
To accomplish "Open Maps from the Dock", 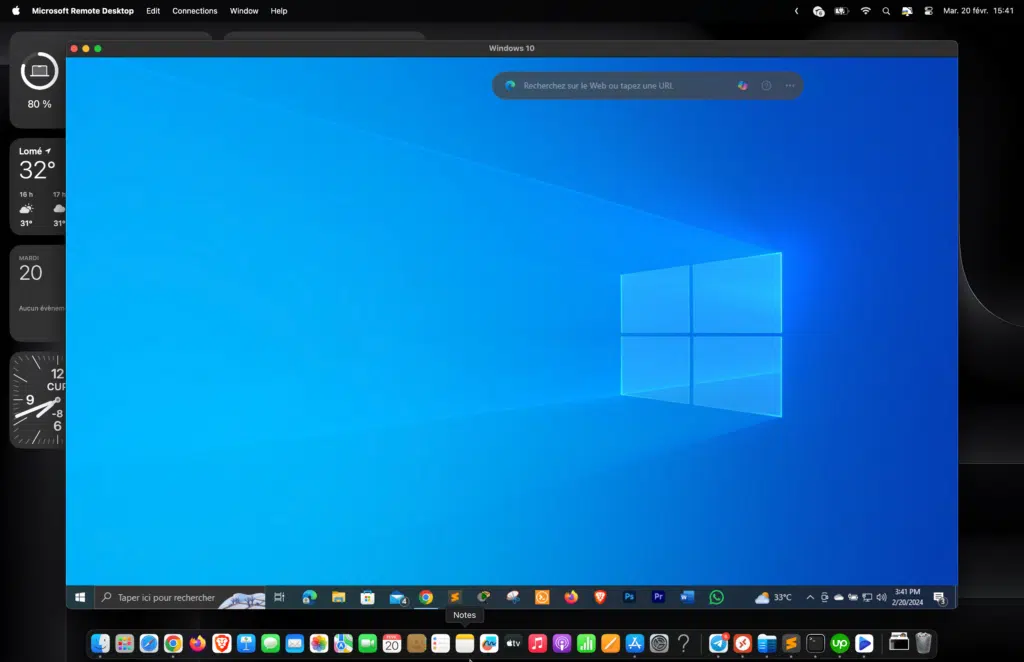I will (343, 644).
